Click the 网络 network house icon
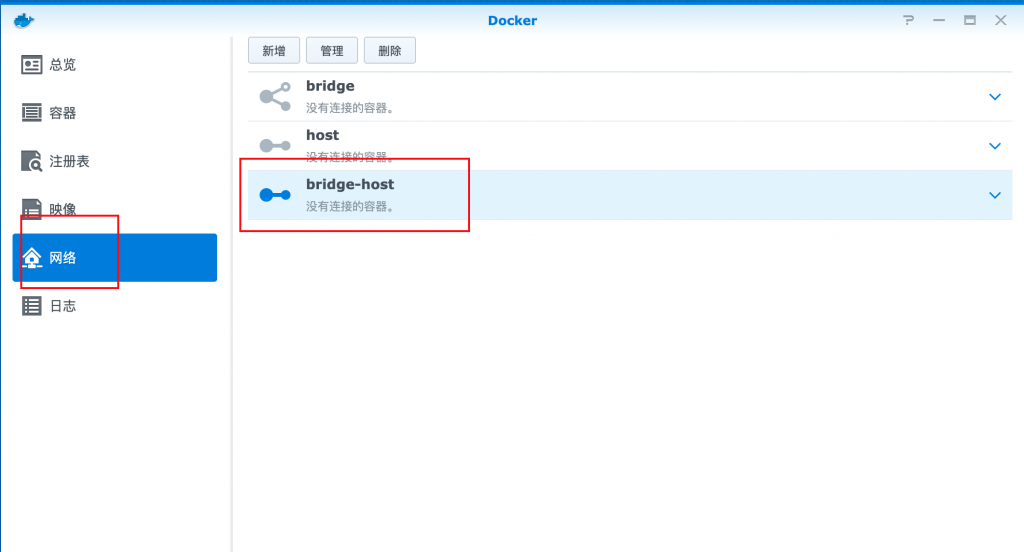The image size is (1024, 552). pyautogui.click(x=31, y=258)
